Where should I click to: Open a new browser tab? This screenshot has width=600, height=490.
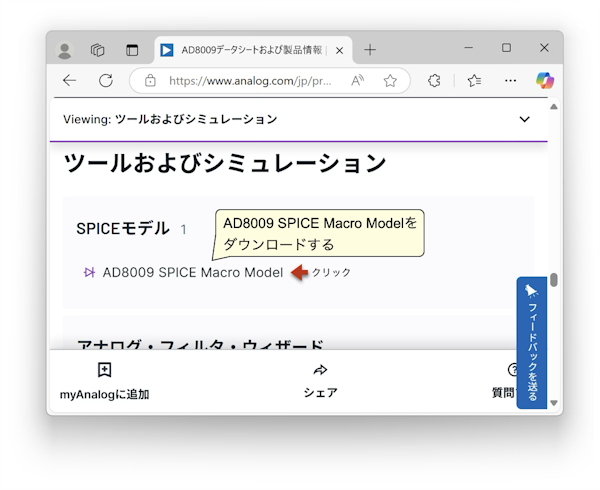tap(370, 50)
